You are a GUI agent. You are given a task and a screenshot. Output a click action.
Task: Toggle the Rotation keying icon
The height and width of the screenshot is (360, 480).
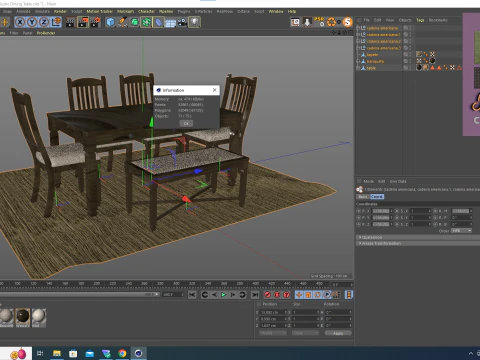[x=318, y=295]
